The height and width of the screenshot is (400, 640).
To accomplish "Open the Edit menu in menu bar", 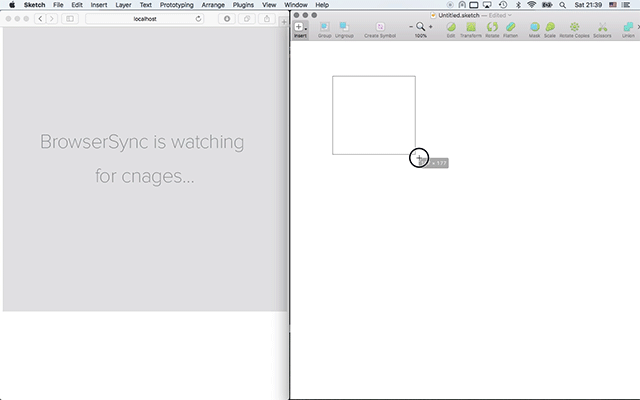I will pos(77,5).
